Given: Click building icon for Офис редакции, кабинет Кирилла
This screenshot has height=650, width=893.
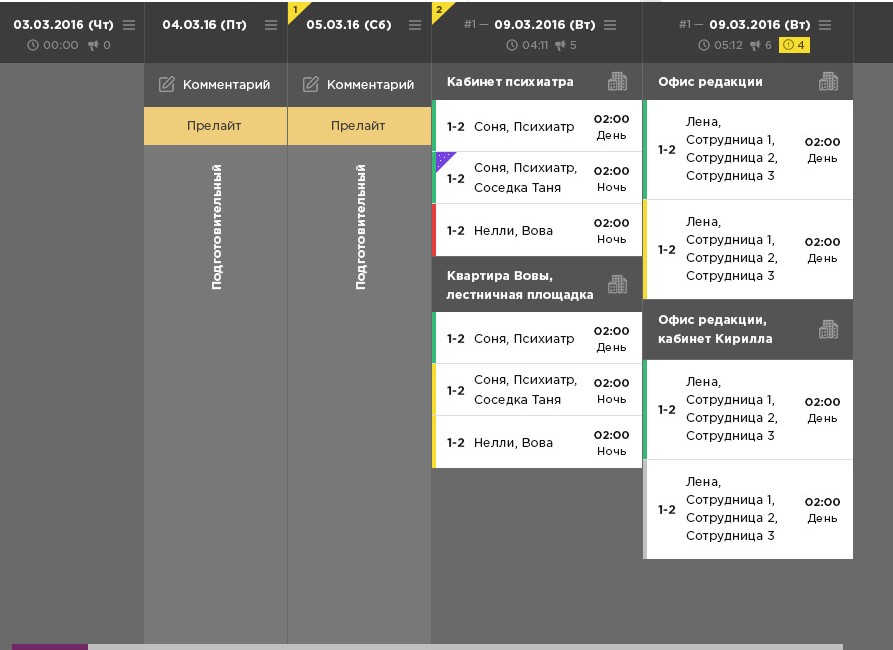Looking at the screenshot, I should tap(829, 329).
